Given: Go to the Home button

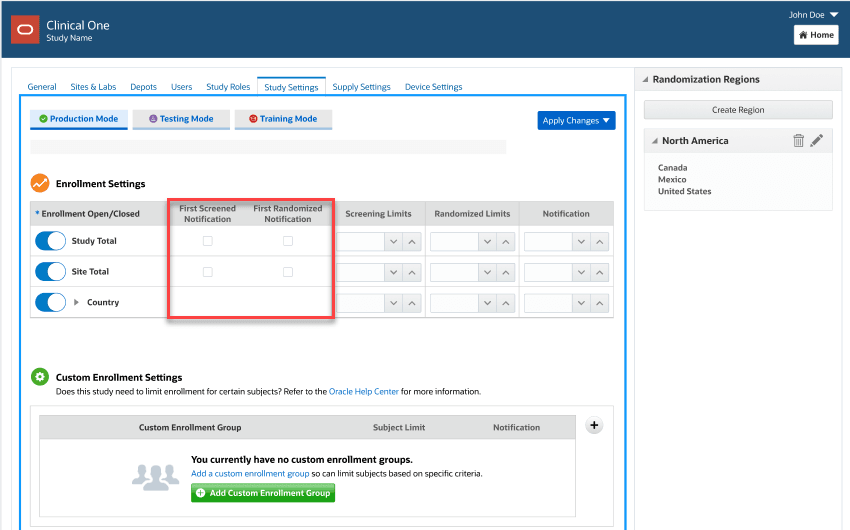Looking at the screenshot, I should coord(816,35).
